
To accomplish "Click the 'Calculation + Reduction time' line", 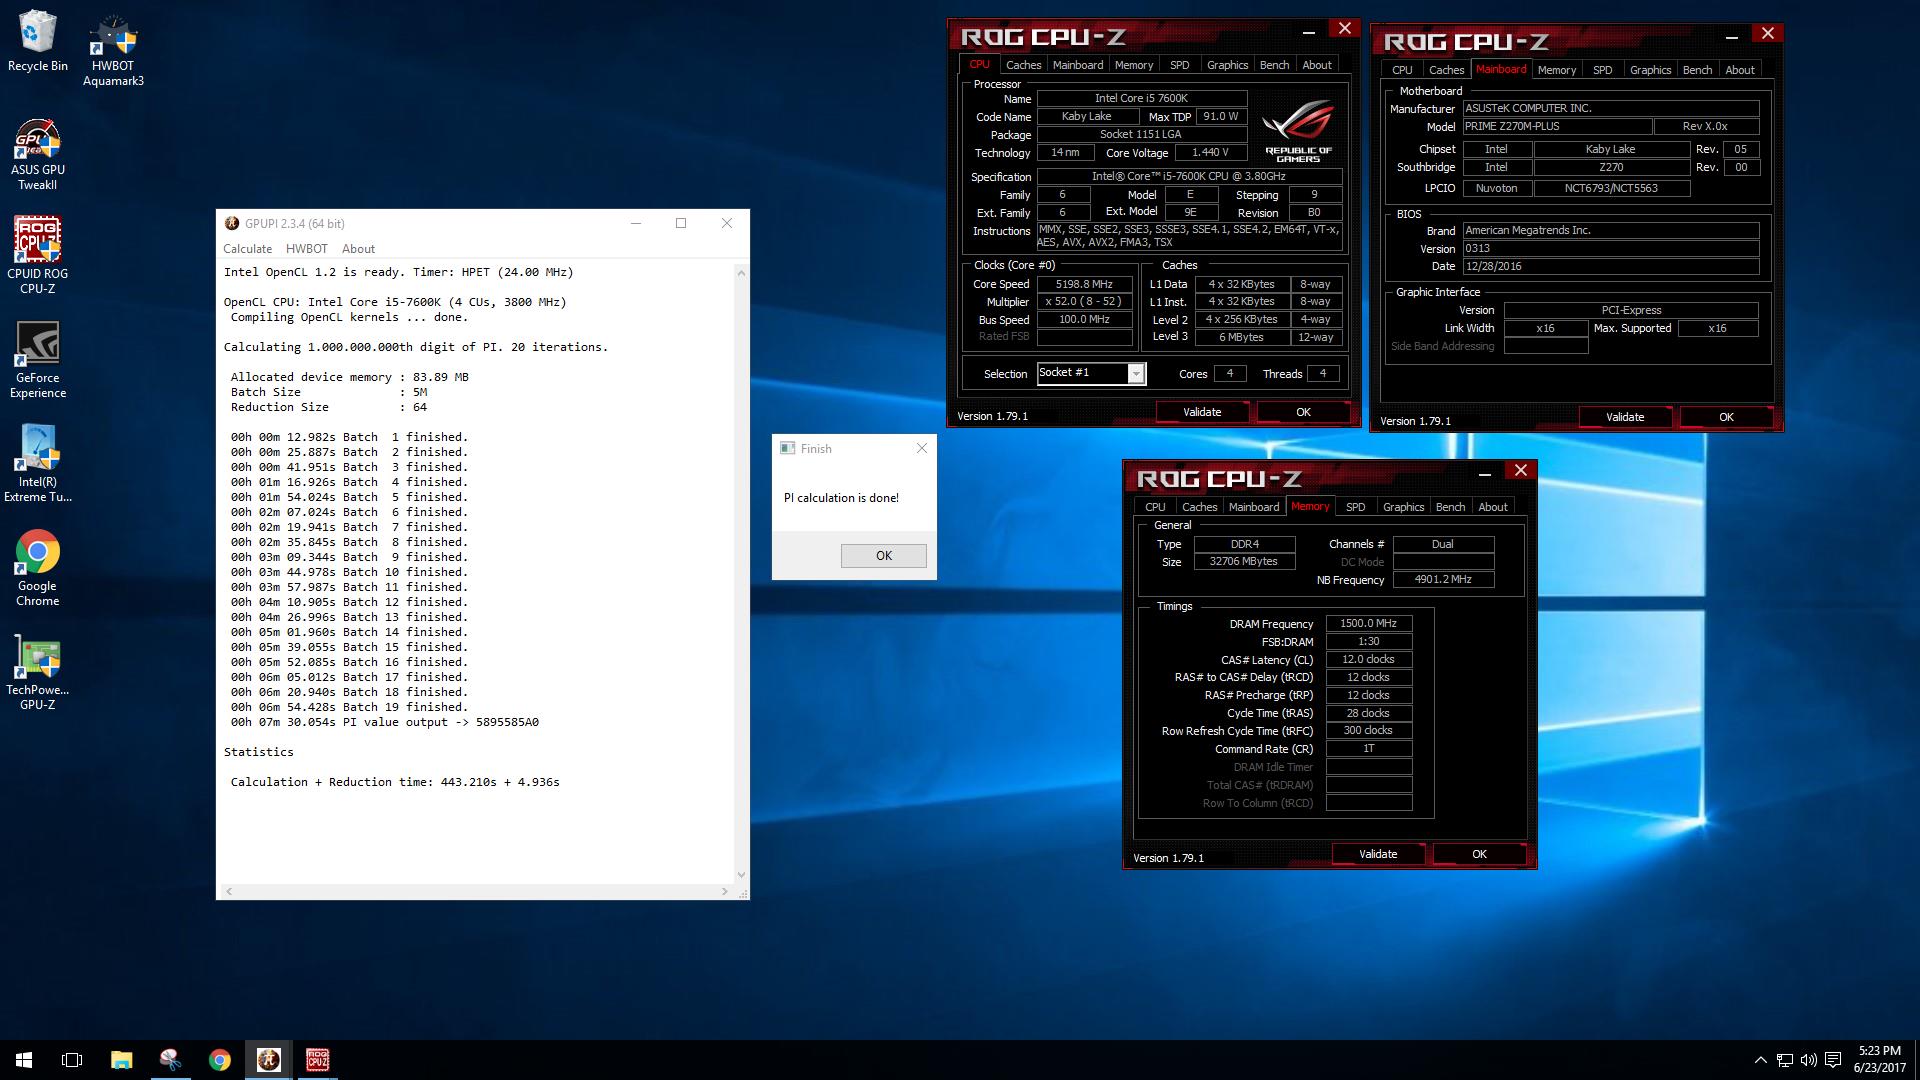I will tap(395, 782).
